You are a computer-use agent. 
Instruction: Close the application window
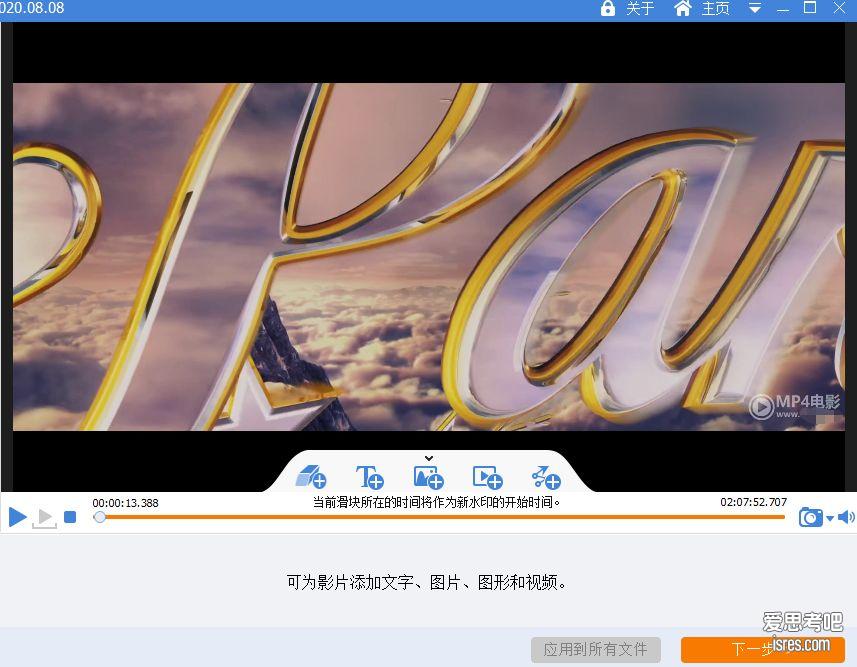839,8
